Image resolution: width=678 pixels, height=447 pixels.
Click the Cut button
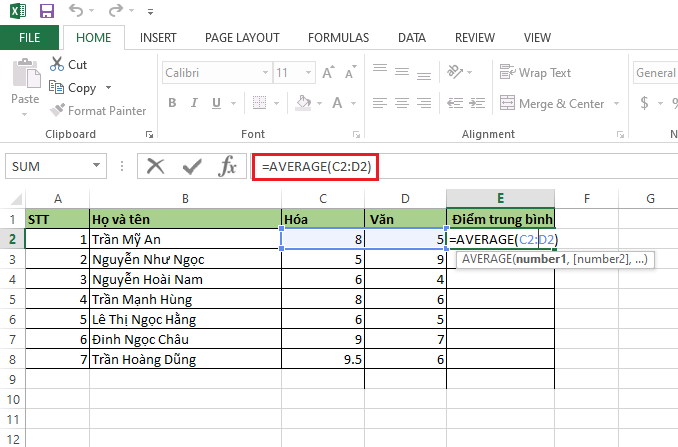point(68,64)
